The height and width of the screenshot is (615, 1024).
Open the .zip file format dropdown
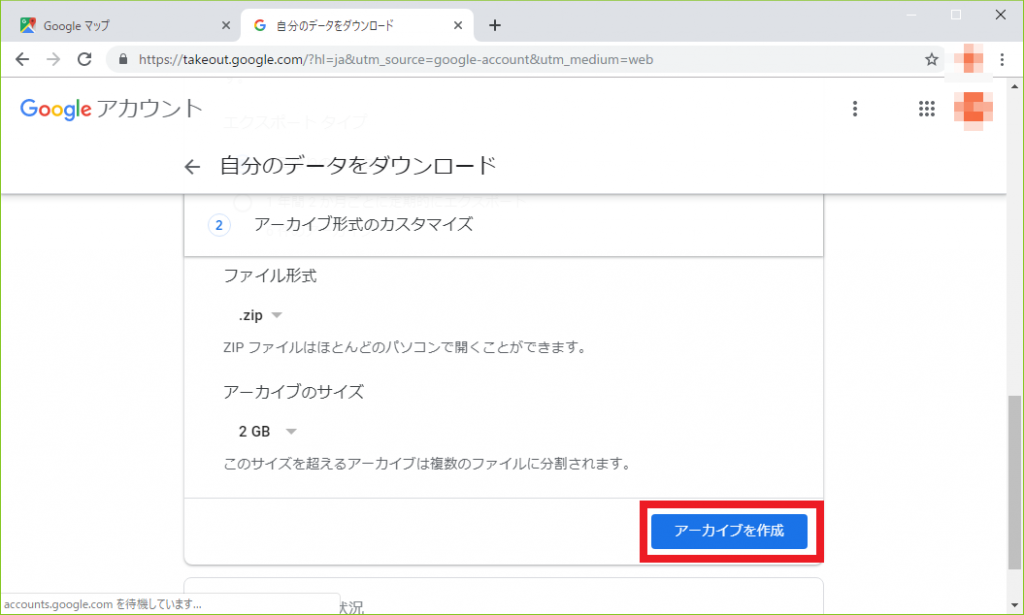tap(260, 315)
